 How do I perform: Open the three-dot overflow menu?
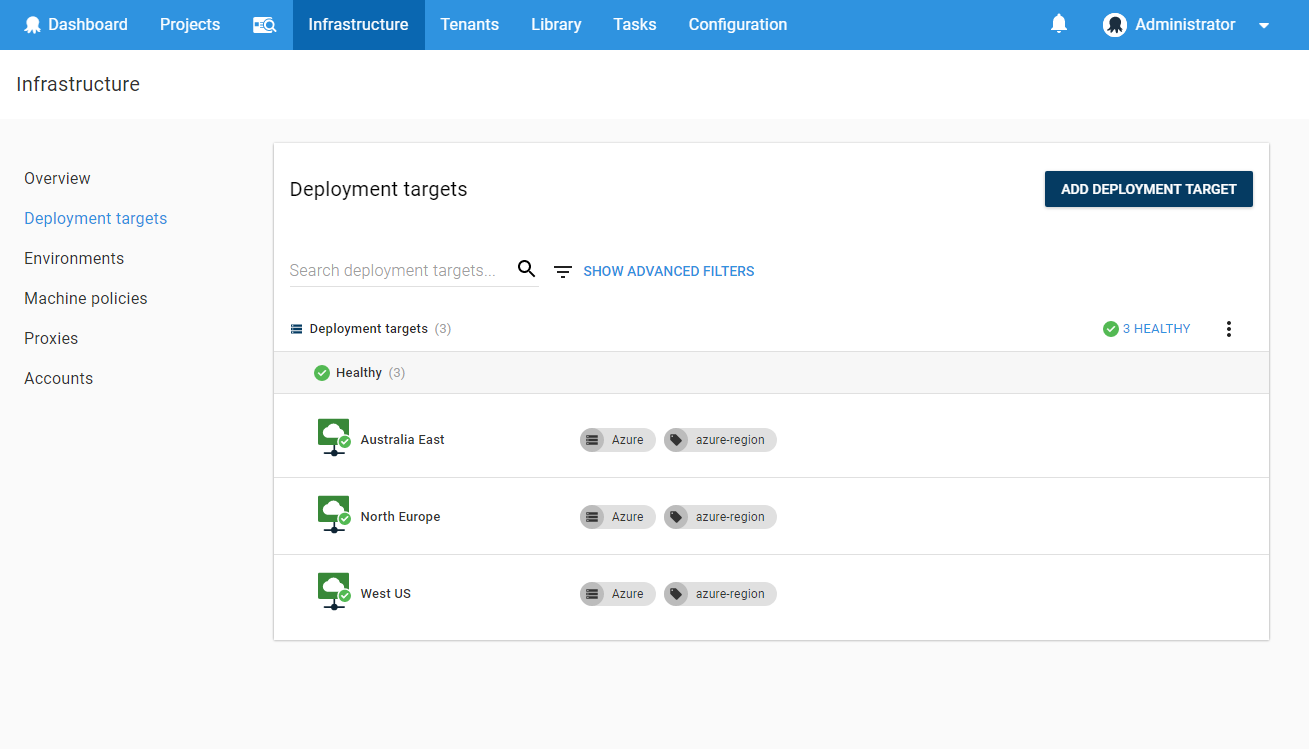coord(1229,329)
